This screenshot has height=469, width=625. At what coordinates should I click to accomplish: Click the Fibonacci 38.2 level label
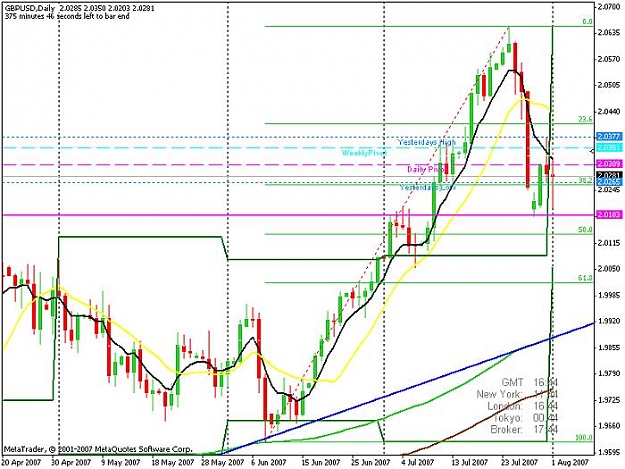pos(586,181)
